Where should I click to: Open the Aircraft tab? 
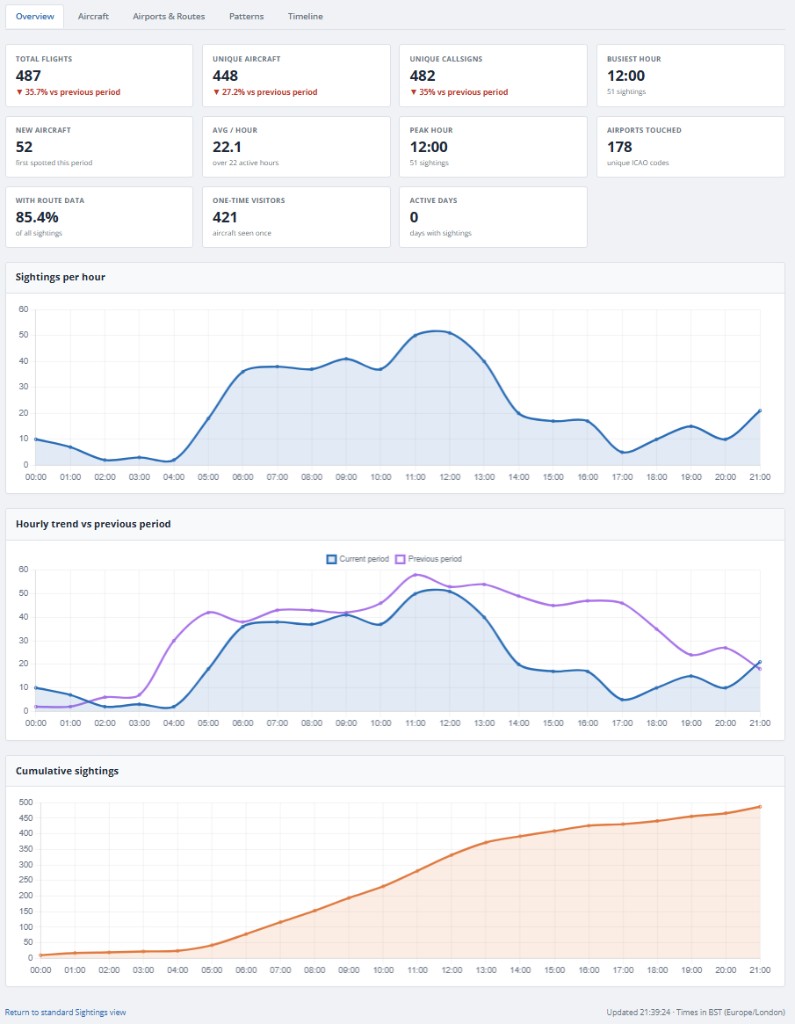point(93,16)
